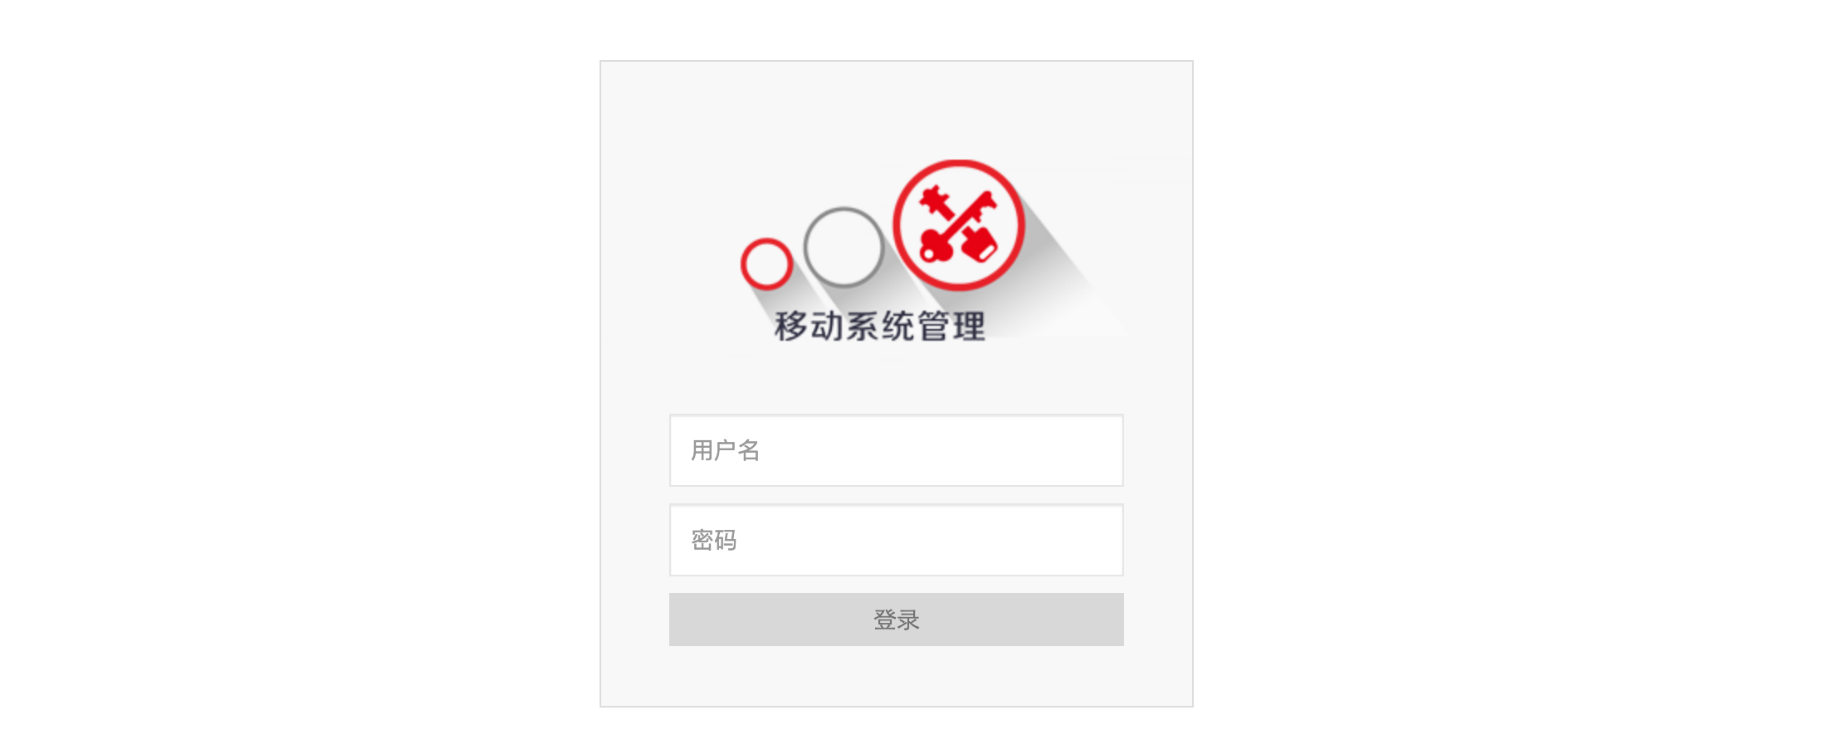Click the 移动系统管理 title text
This screenshot has width=1828, height=752.
pos(880,326)
